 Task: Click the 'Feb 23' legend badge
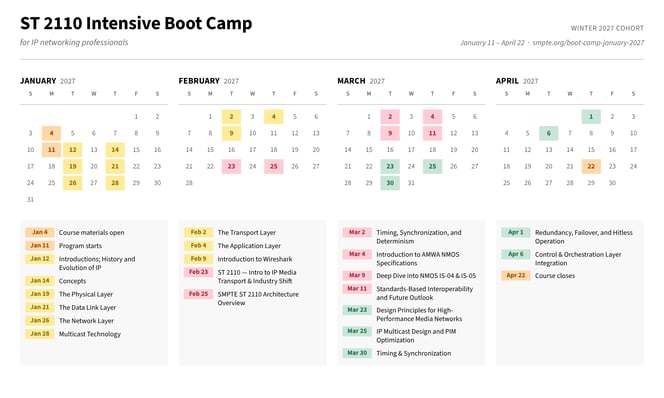[199, 272]
